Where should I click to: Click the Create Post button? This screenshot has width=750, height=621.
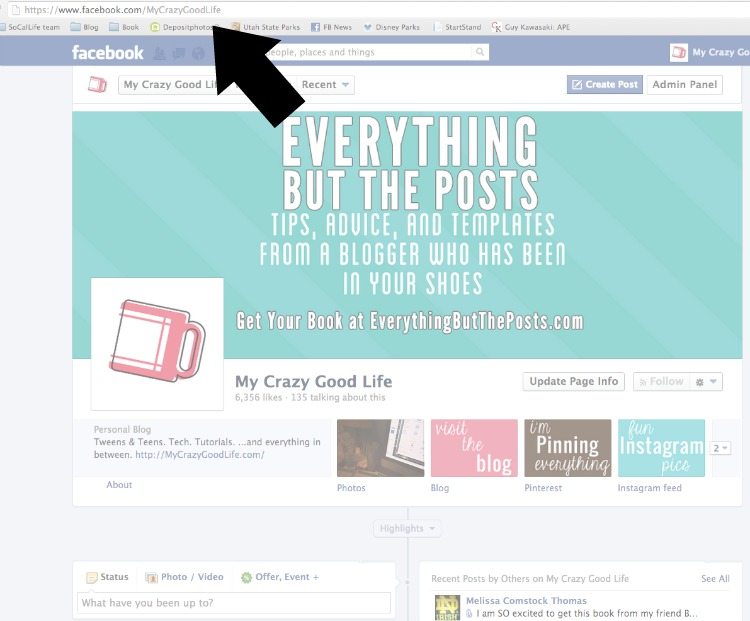coord(605,85)
